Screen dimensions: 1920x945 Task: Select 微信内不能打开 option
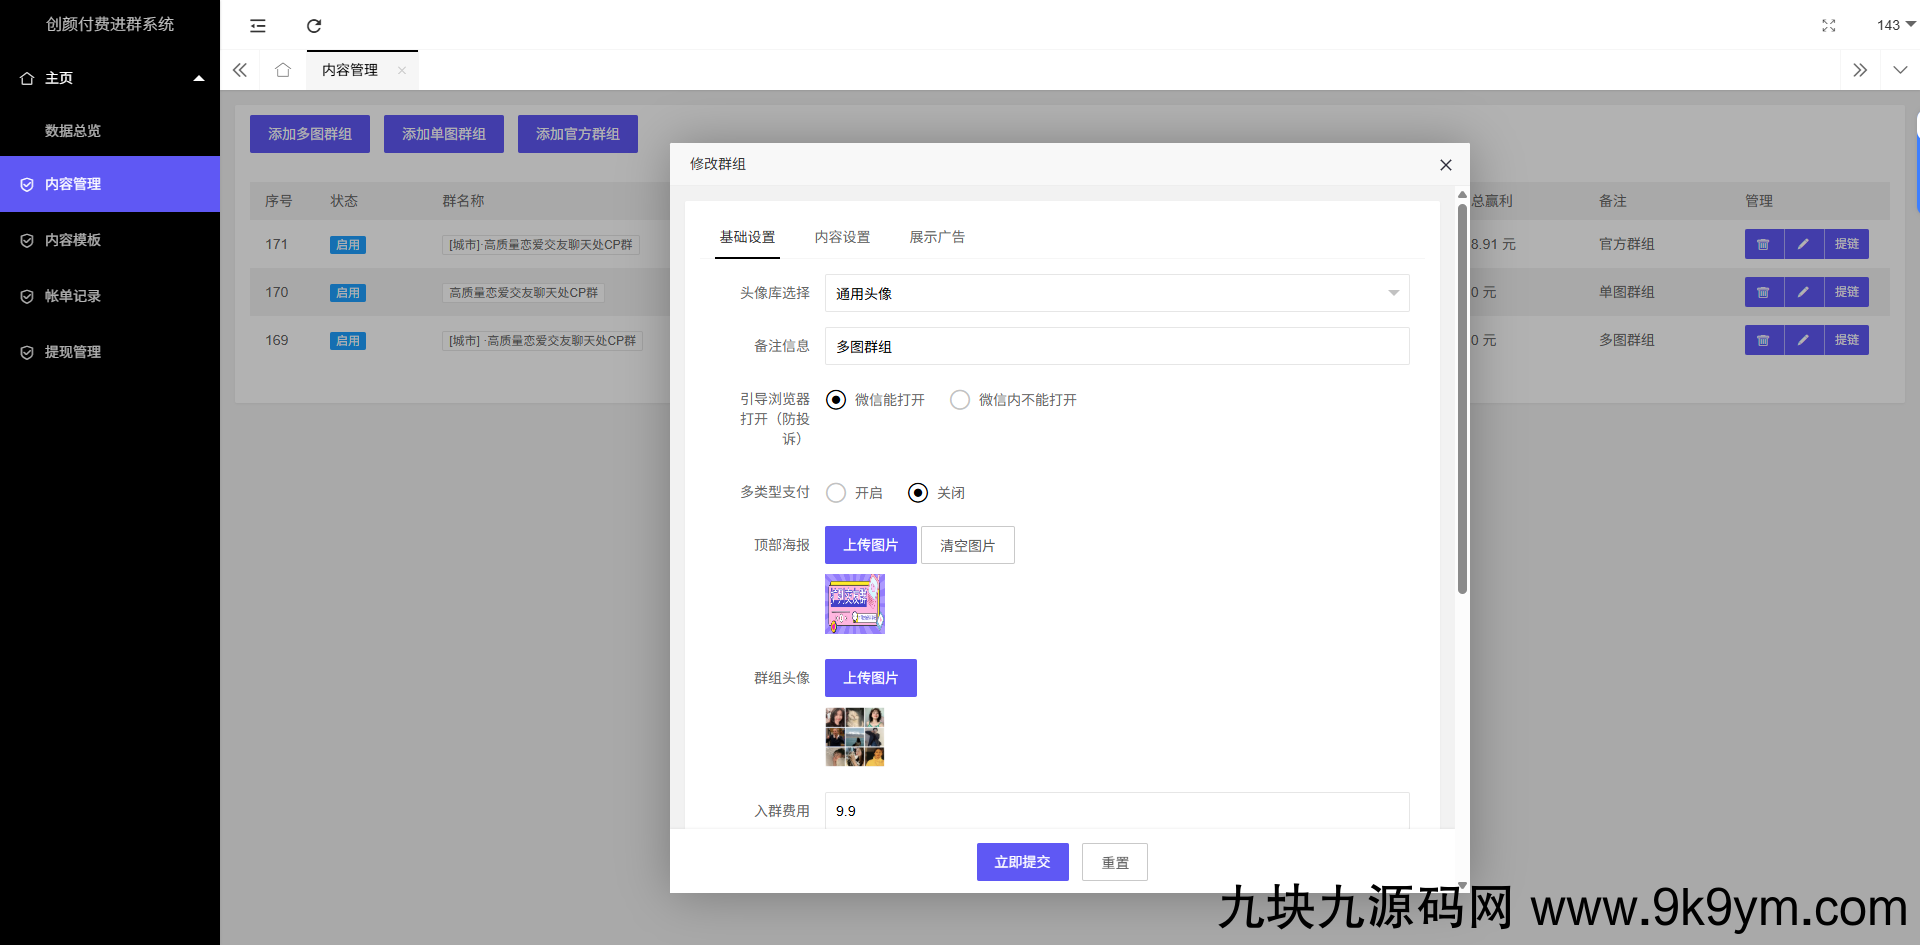click(960, 399)
